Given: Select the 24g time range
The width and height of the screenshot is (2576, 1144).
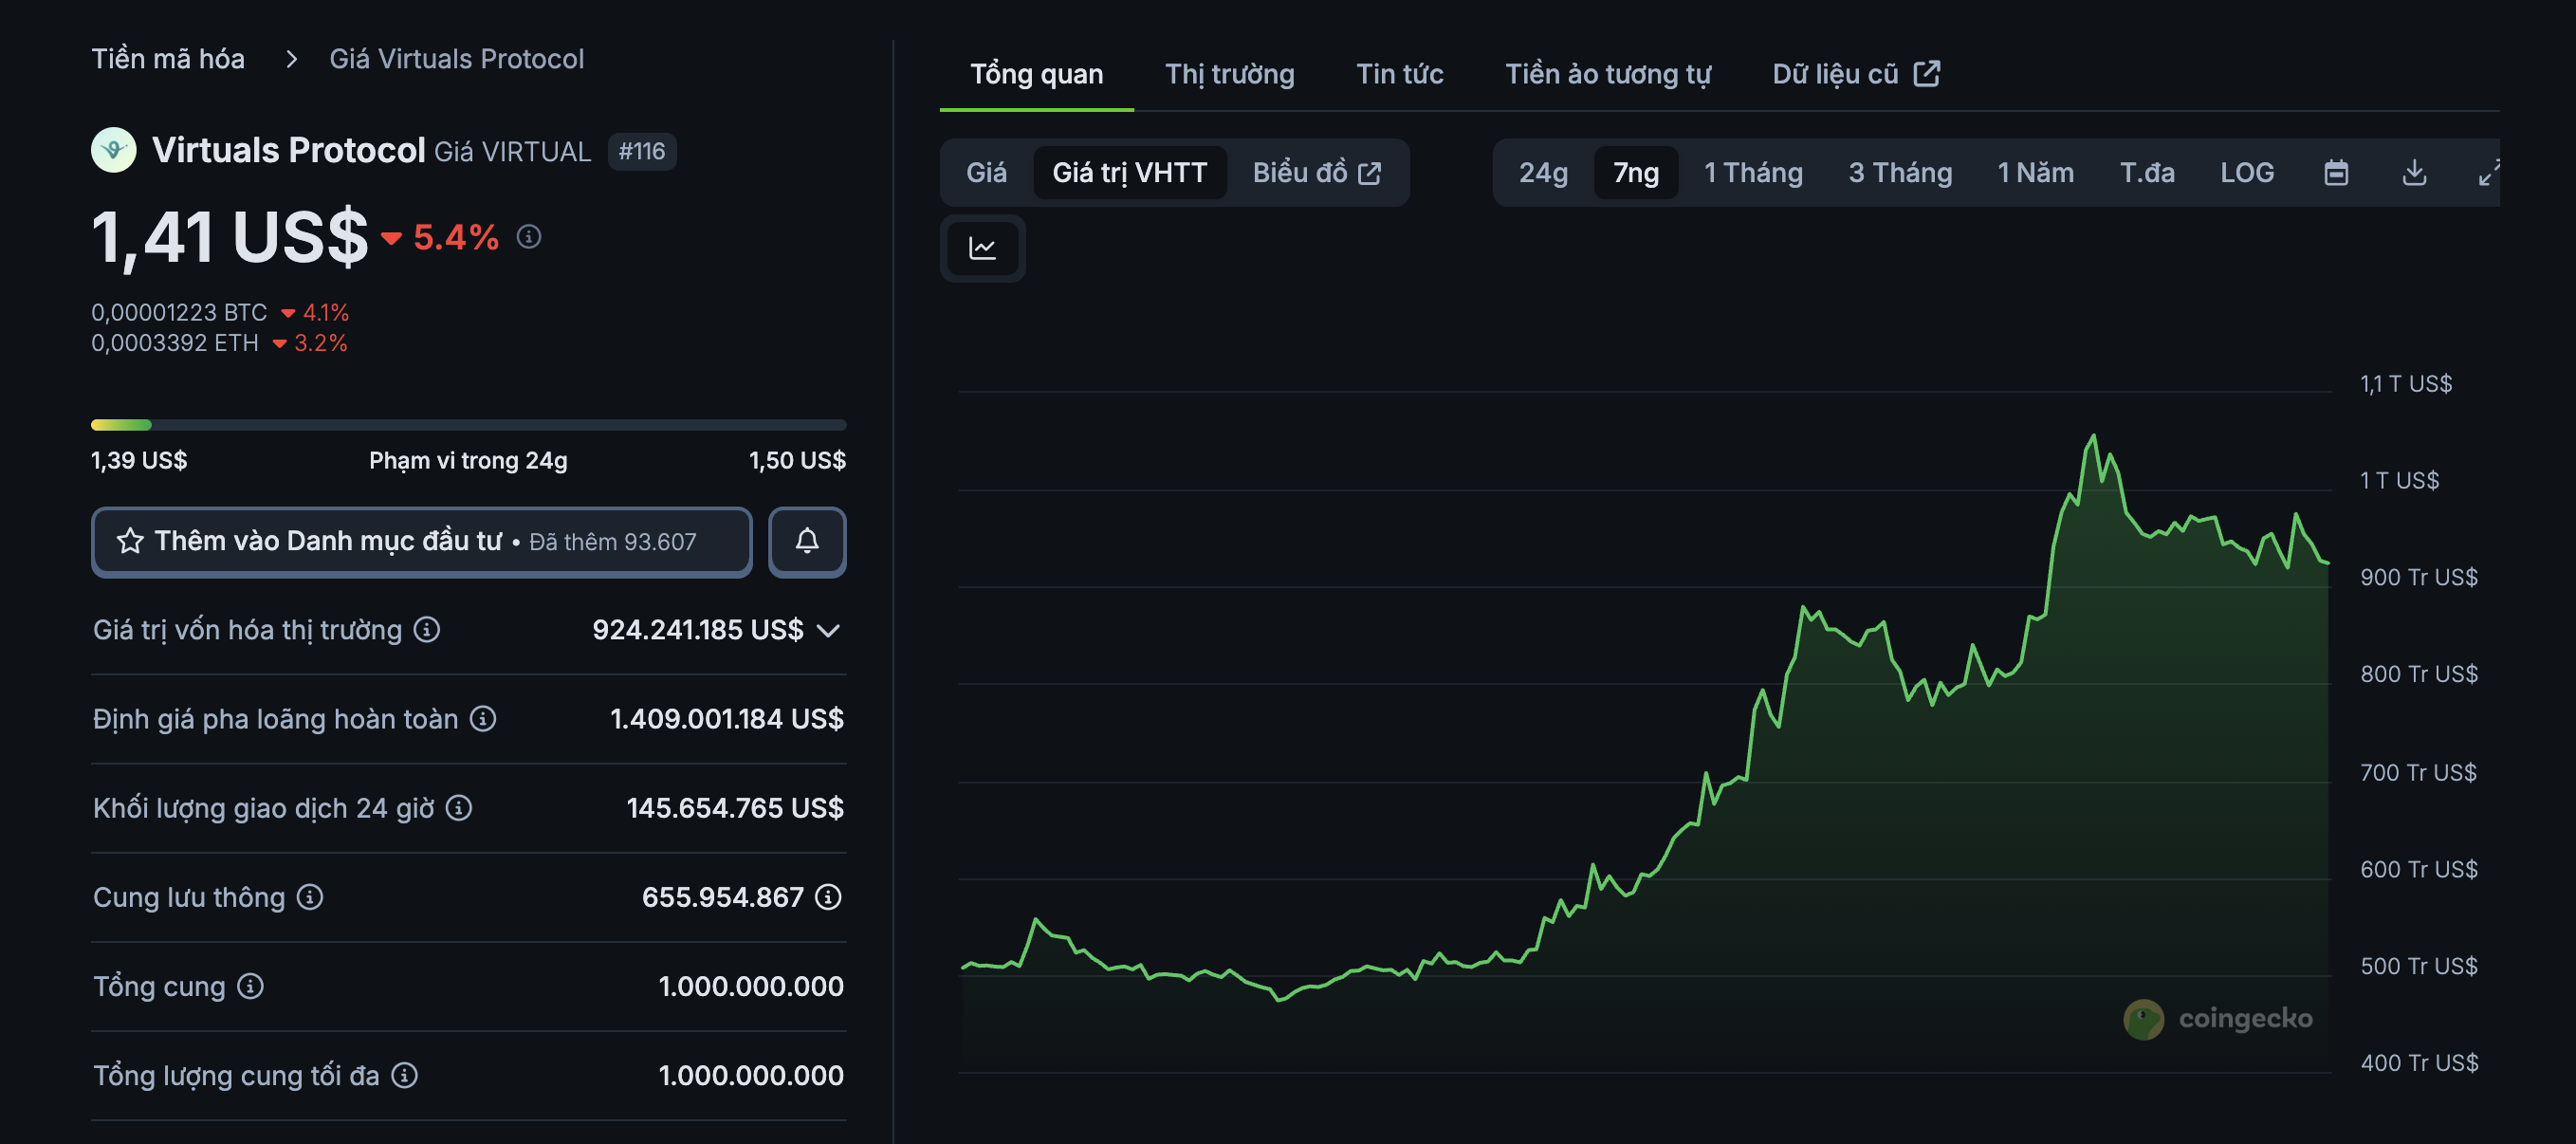Looking at the screenshot, I should pyautogui.click(x=1542, y=173).
